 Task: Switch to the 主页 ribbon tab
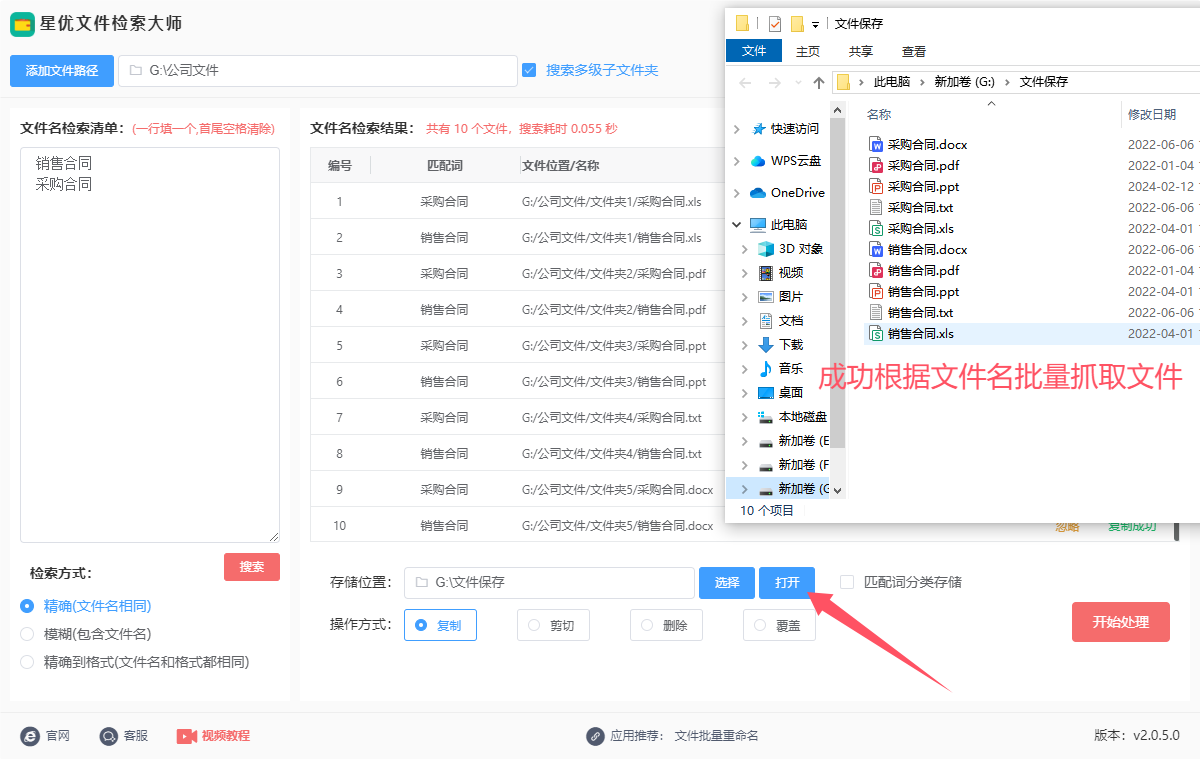click(808, 51)
